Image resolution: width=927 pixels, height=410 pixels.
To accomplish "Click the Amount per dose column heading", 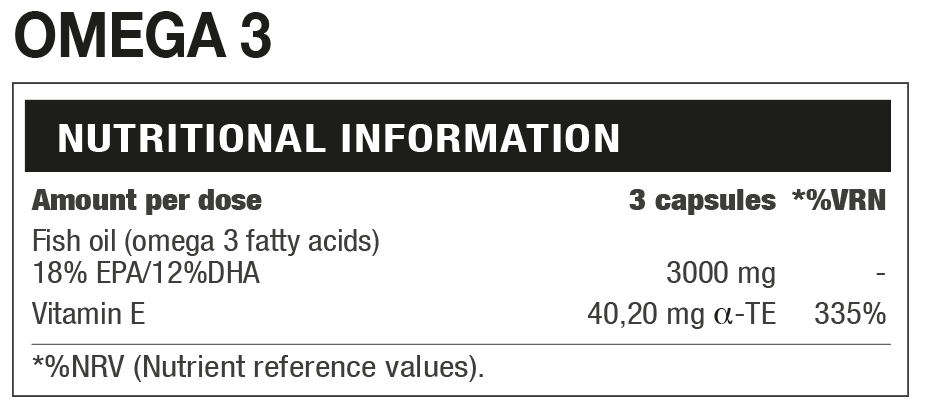I will (146, 200).
